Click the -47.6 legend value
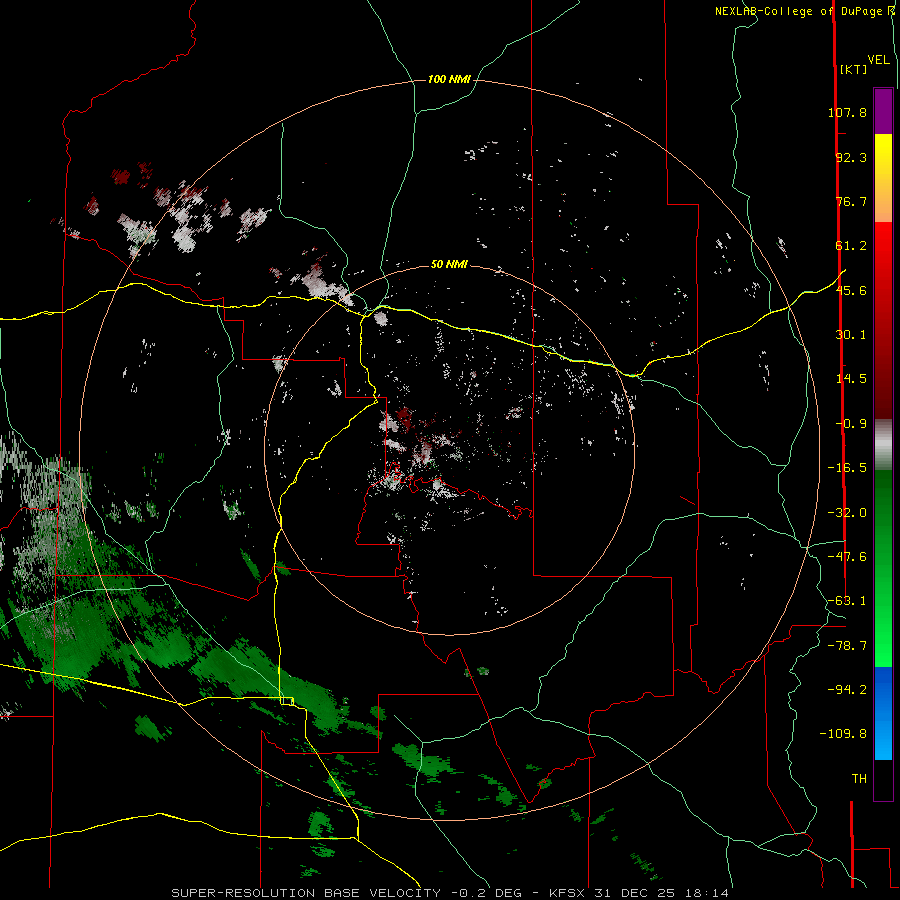Screen dimensions: 900x900 pos(847,557)
